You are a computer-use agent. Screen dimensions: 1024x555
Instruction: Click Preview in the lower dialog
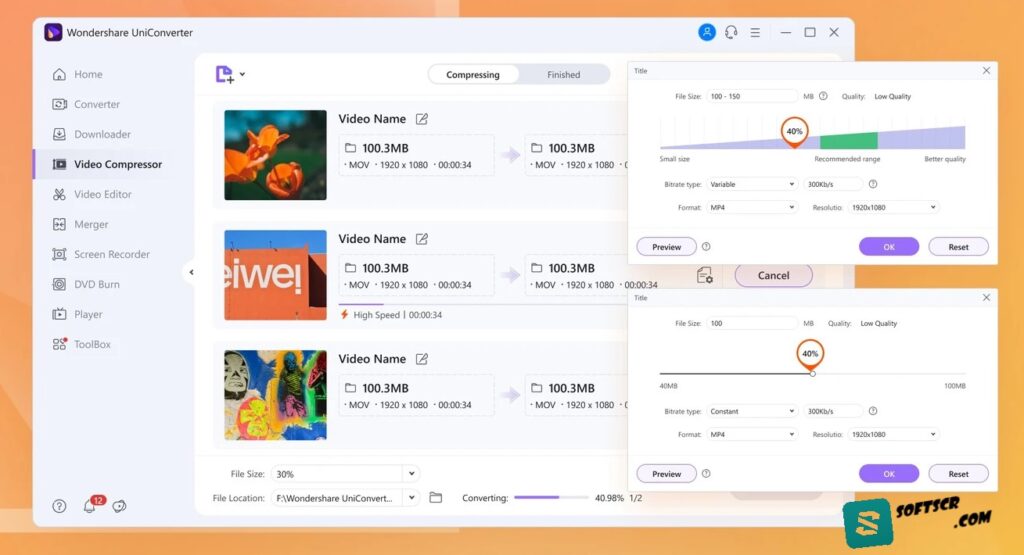click(x=666, y=474)
